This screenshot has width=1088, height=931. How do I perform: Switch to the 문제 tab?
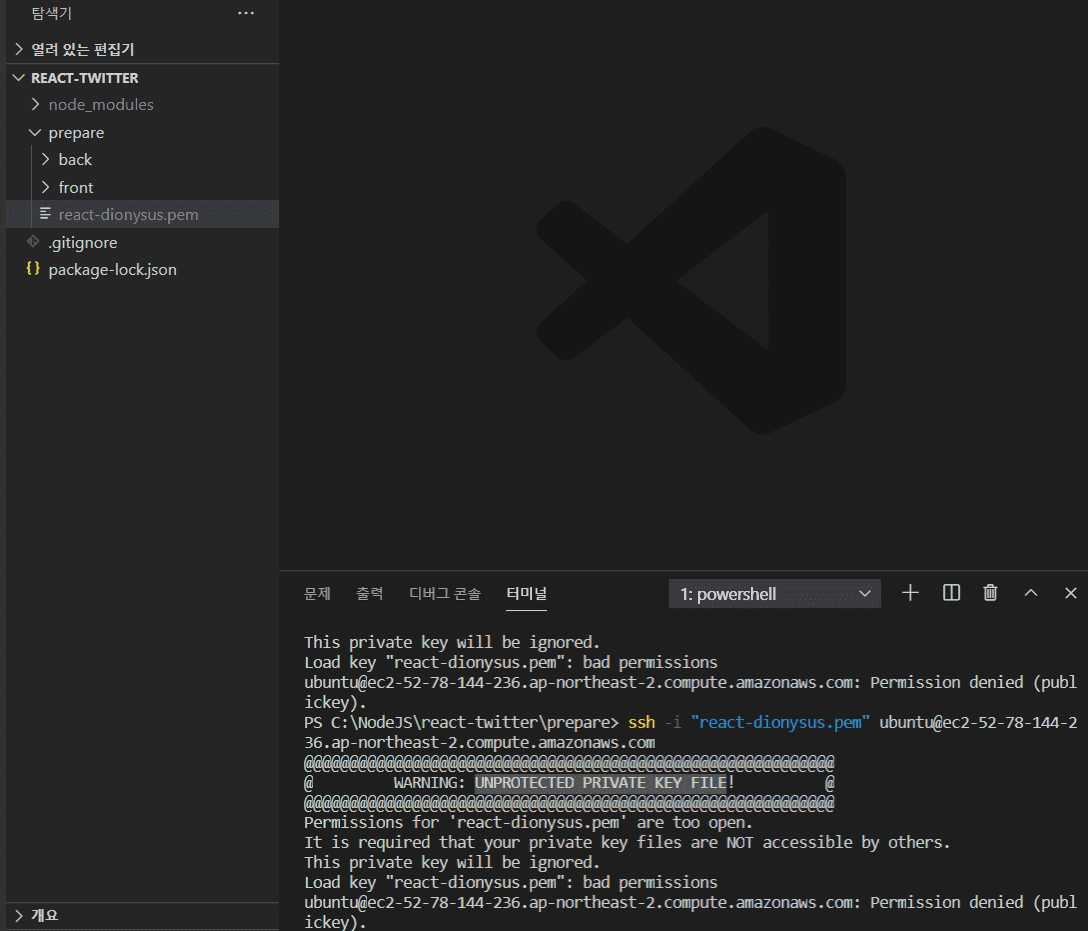[317, 594]
